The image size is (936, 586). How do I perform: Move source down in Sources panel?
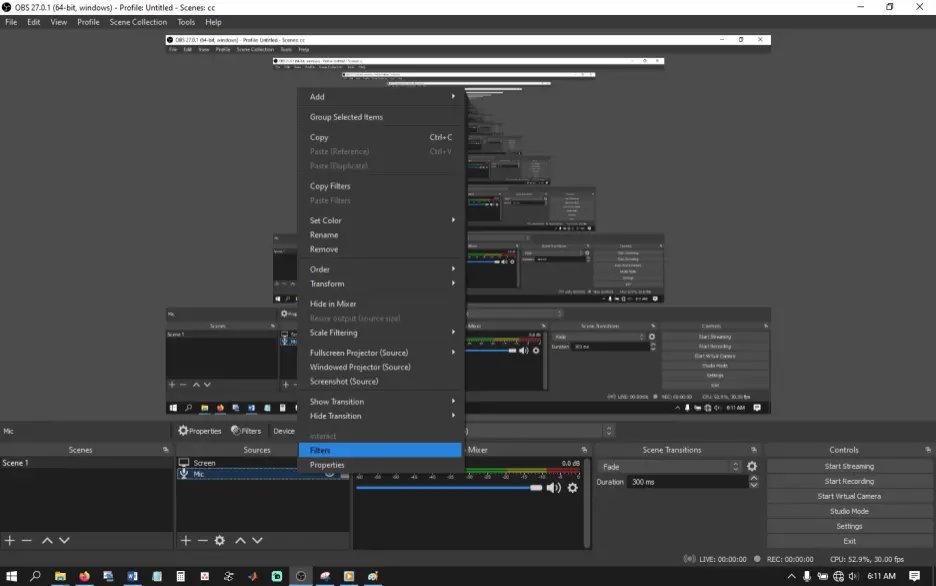(257, 540)
